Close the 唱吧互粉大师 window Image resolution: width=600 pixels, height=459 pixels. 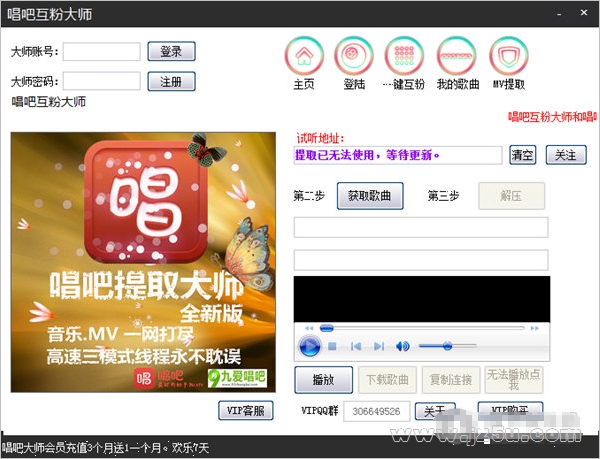[584, 13]
